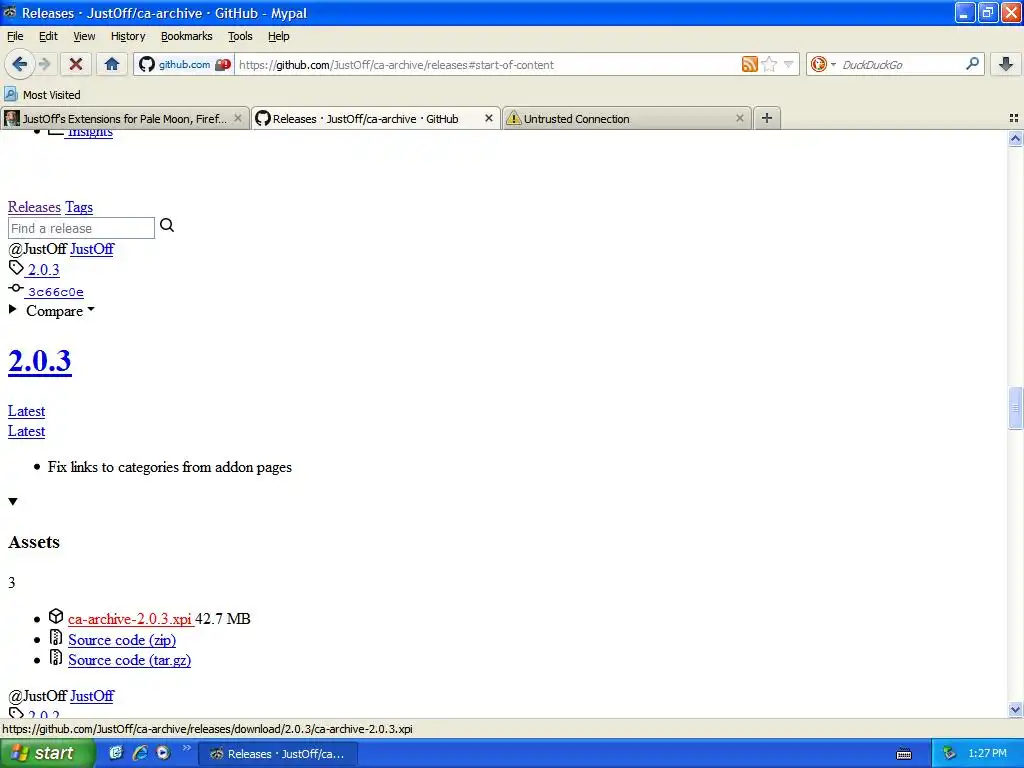The width and height of the screenshot is (1024, 768).
Task: Click the tag icon next to 2.0.3
Action: (x=16, y=267)
